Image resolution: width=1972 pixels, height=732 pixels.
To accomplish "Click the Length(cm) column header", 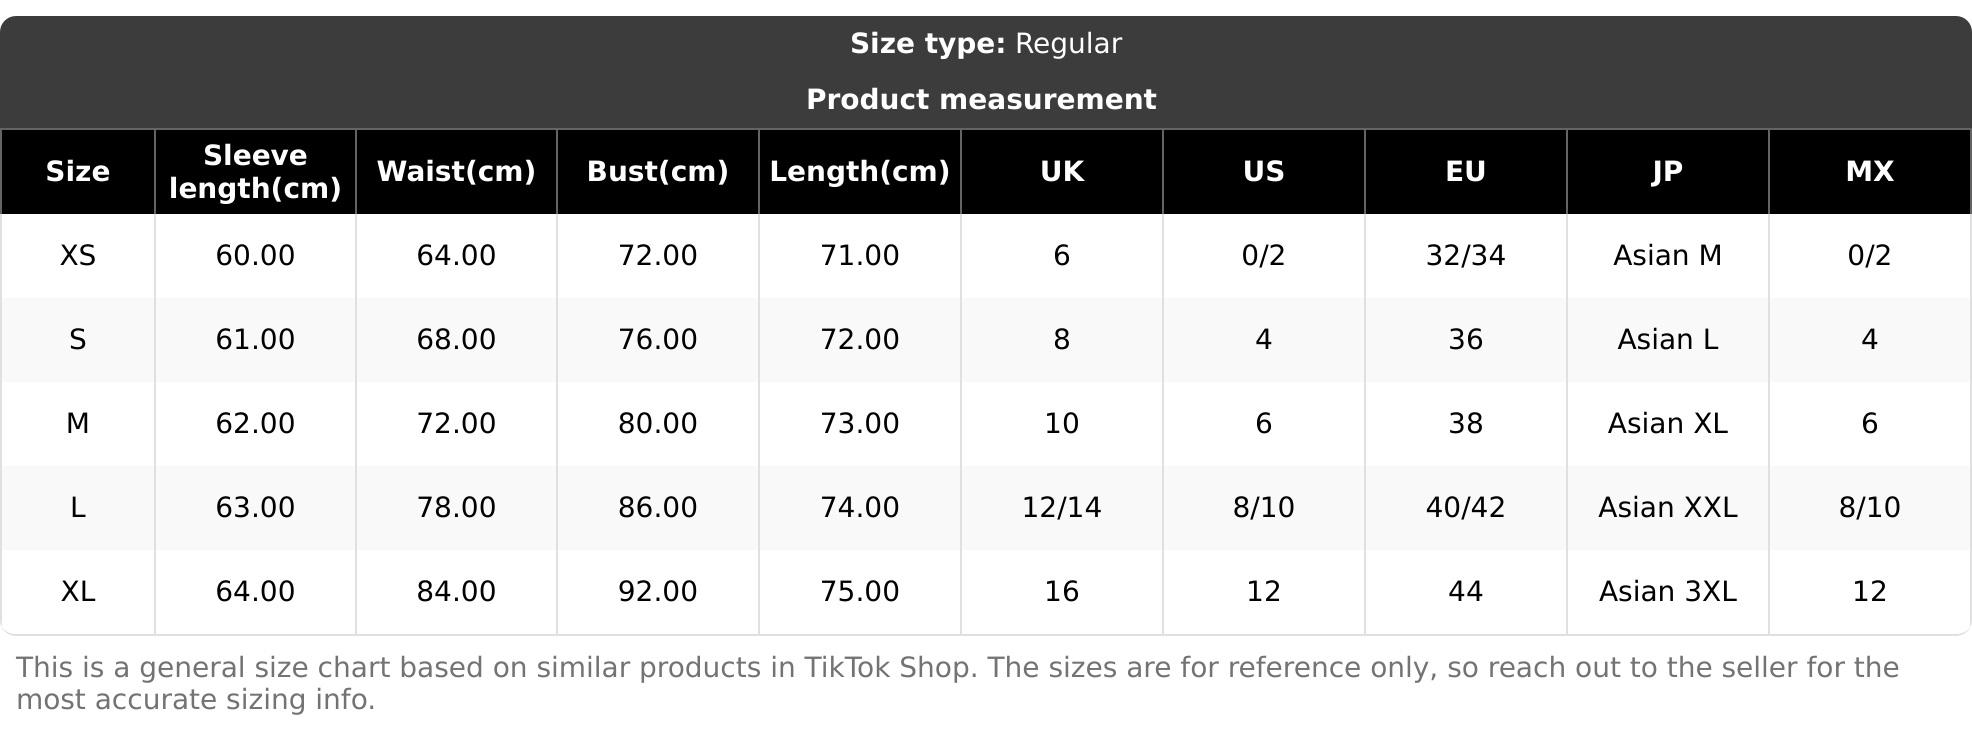I will pyautogui.click(x=859, y=171).
